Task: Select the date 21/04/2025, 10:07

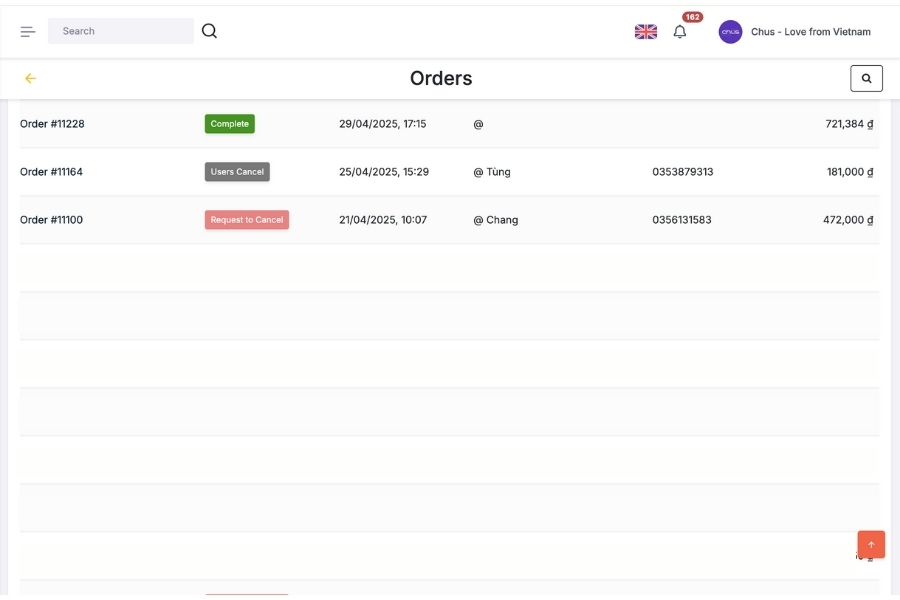Action: tap(383, 220)
